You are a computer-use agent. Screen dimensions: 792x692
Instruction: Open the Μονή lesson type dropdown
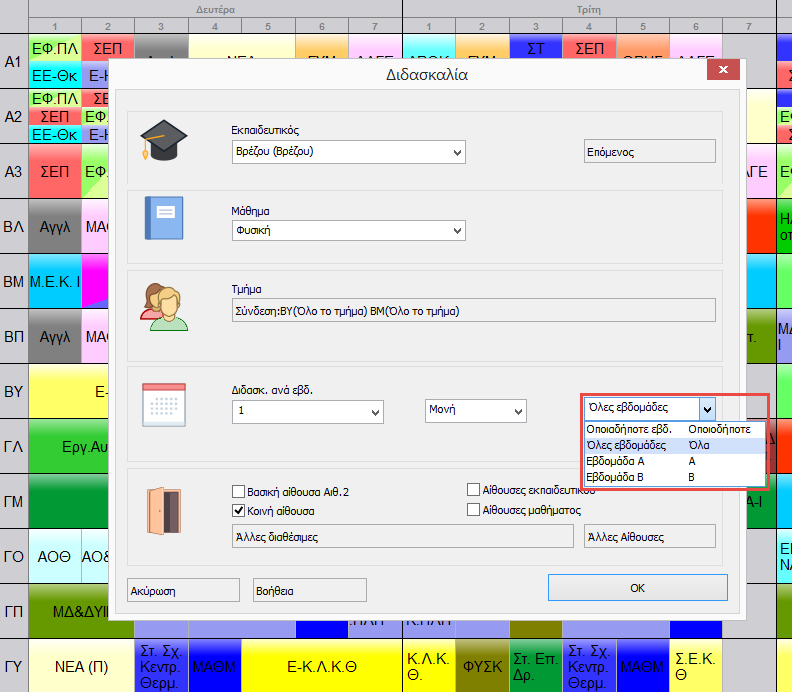(x=518, y=411)
